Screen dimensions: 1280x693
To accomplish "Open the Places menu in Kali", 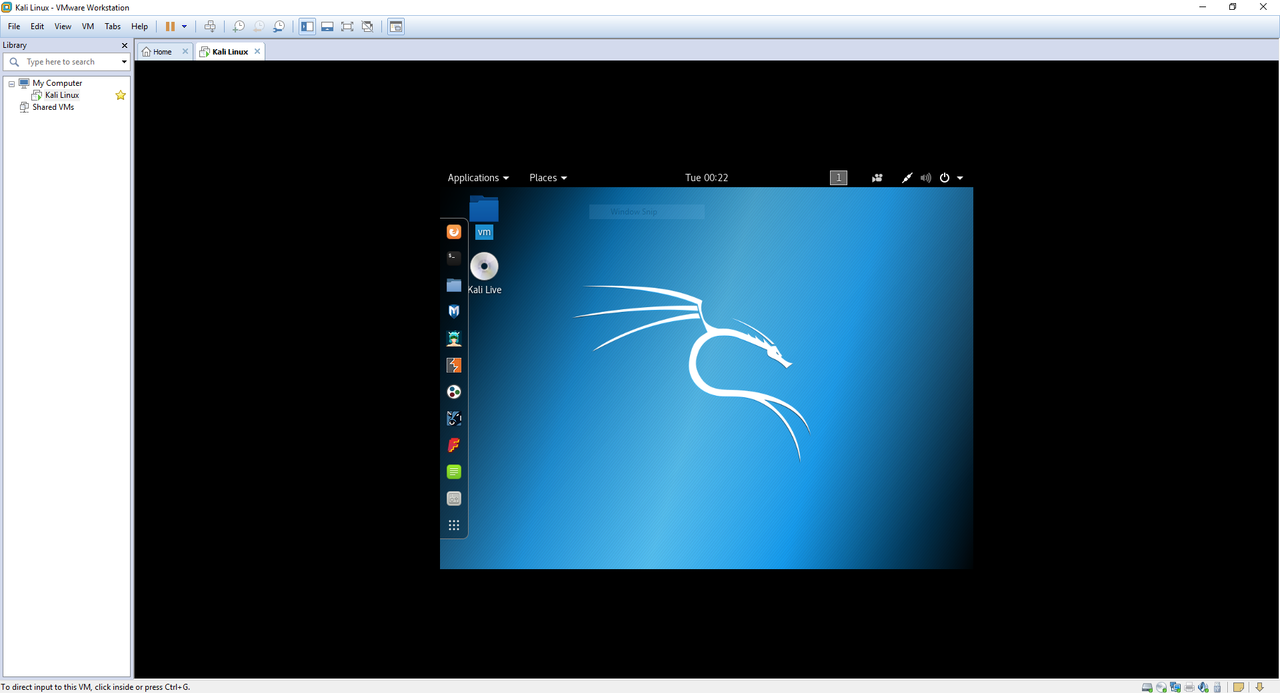I will click(548, 178).
